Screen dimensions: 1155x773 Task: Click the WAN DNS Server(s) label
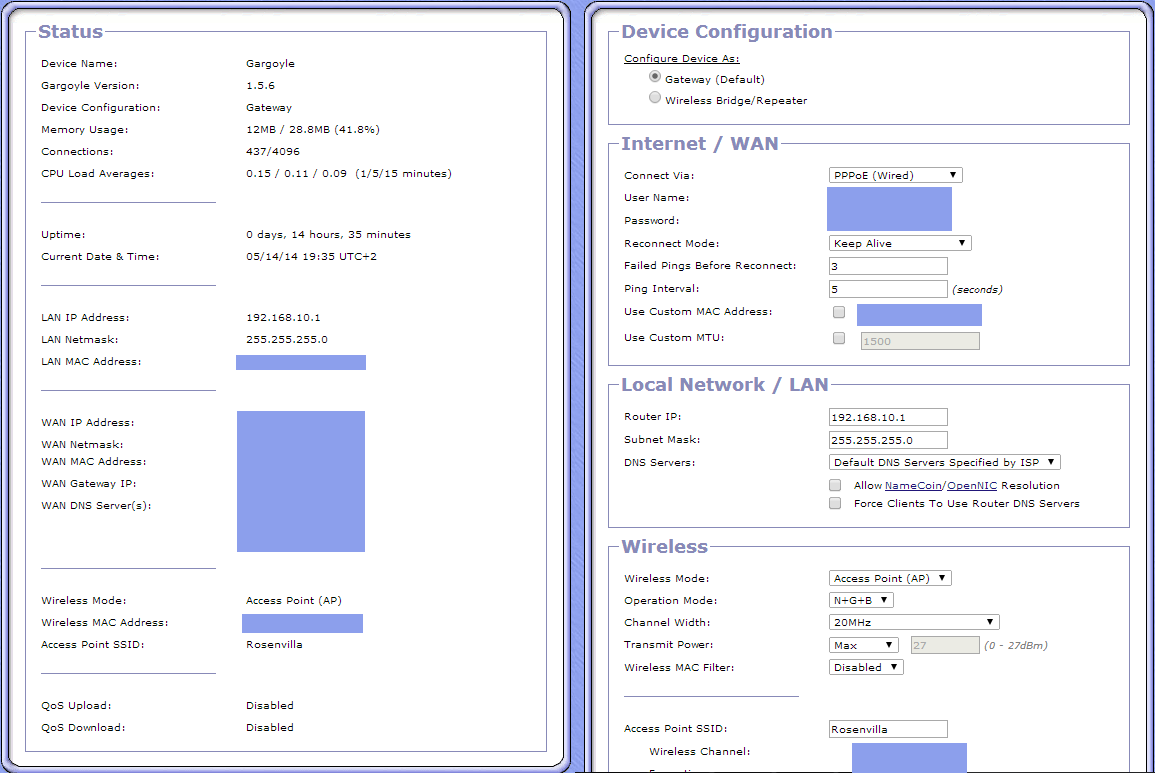coord(96,506)
